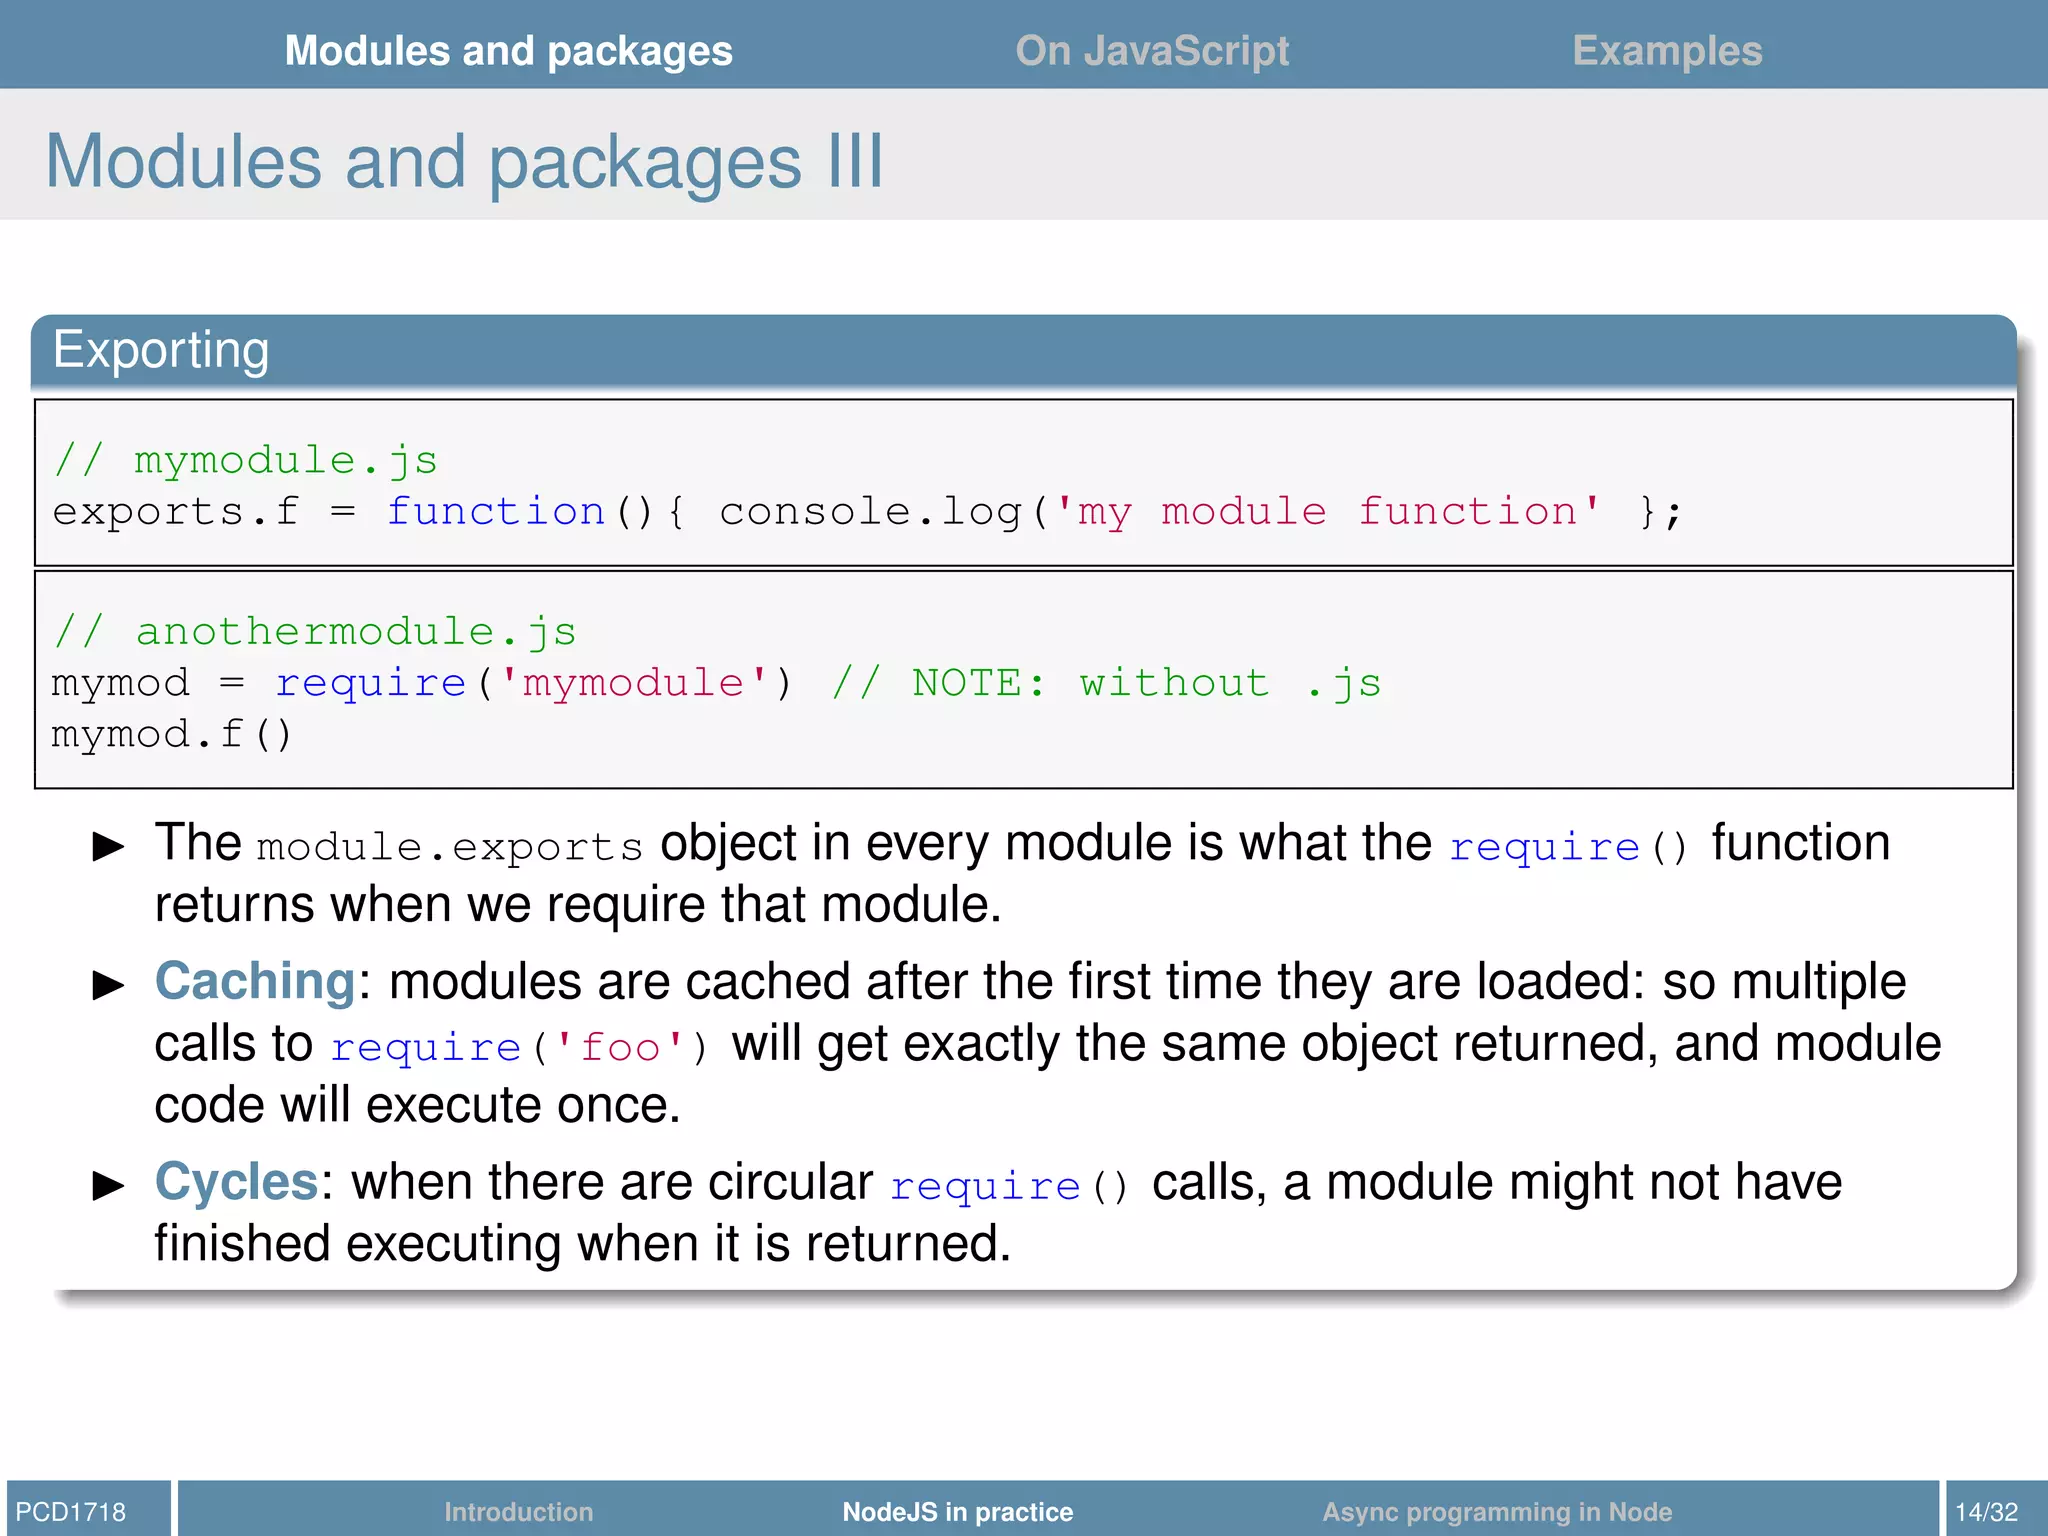
Task: Go to the 'Examples' section header
Action: 1667,51
